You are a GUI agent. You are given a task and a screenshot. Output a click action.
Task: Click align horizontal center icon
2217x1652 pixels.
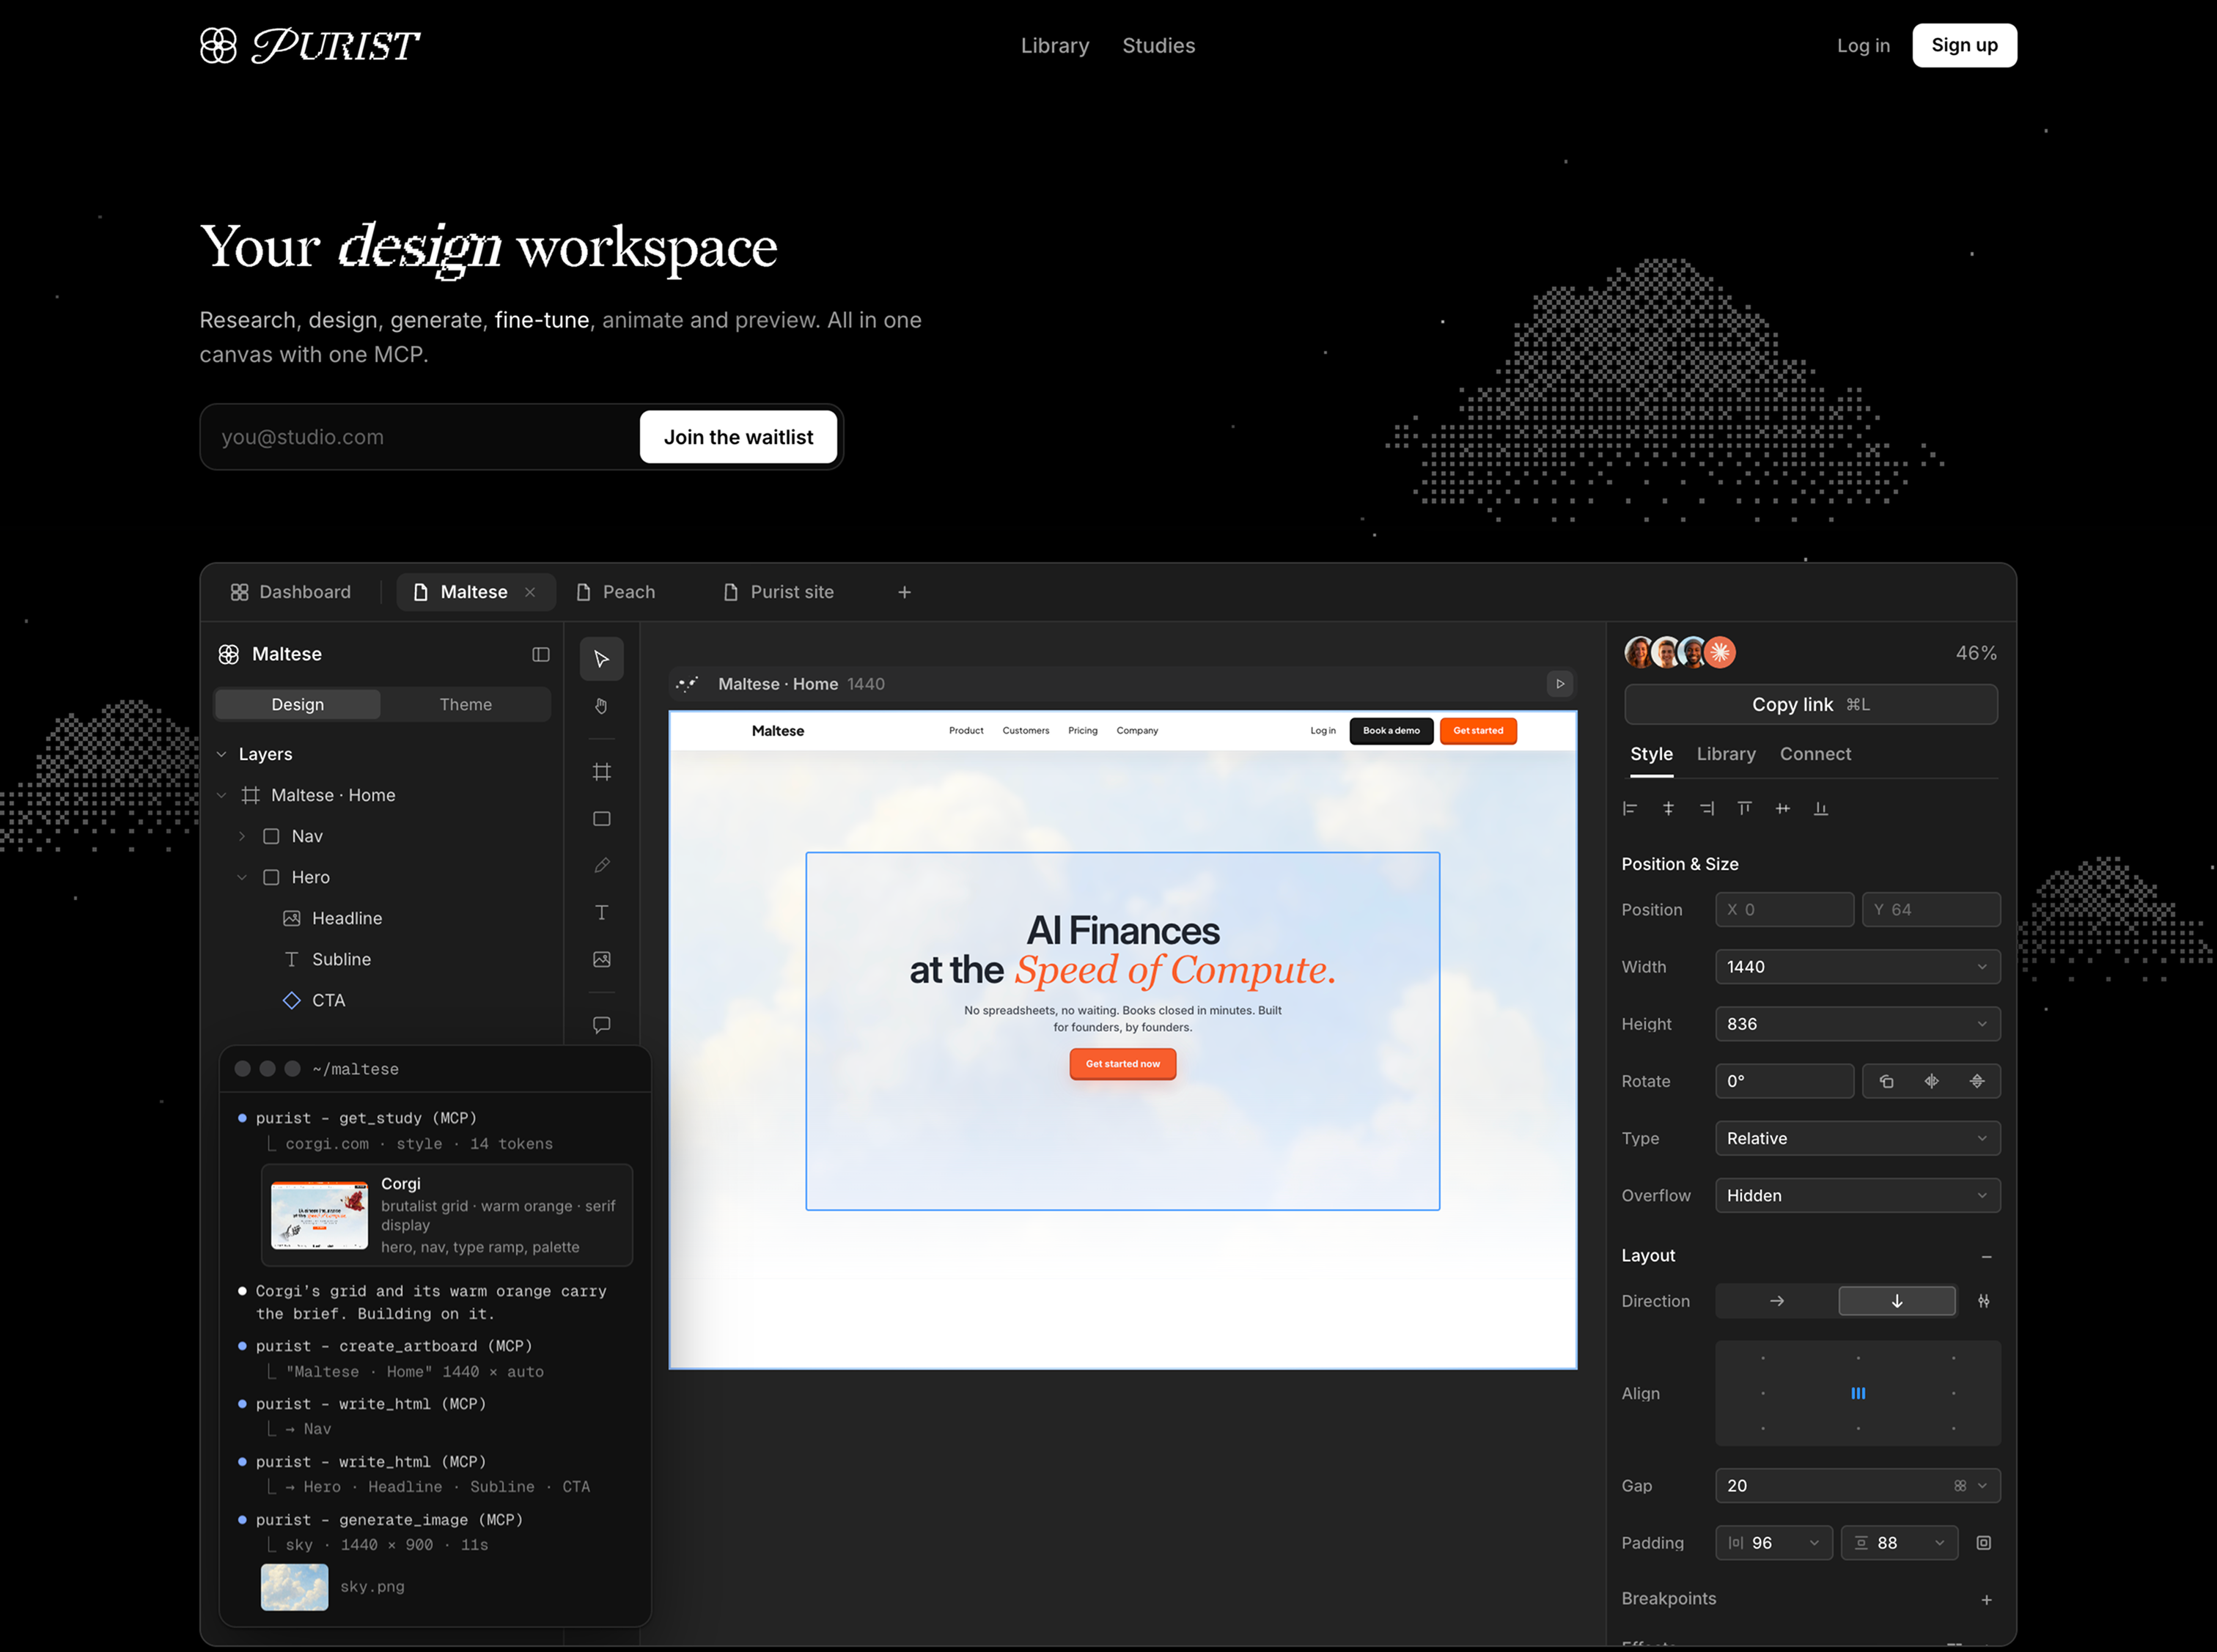click(1667, 808)
